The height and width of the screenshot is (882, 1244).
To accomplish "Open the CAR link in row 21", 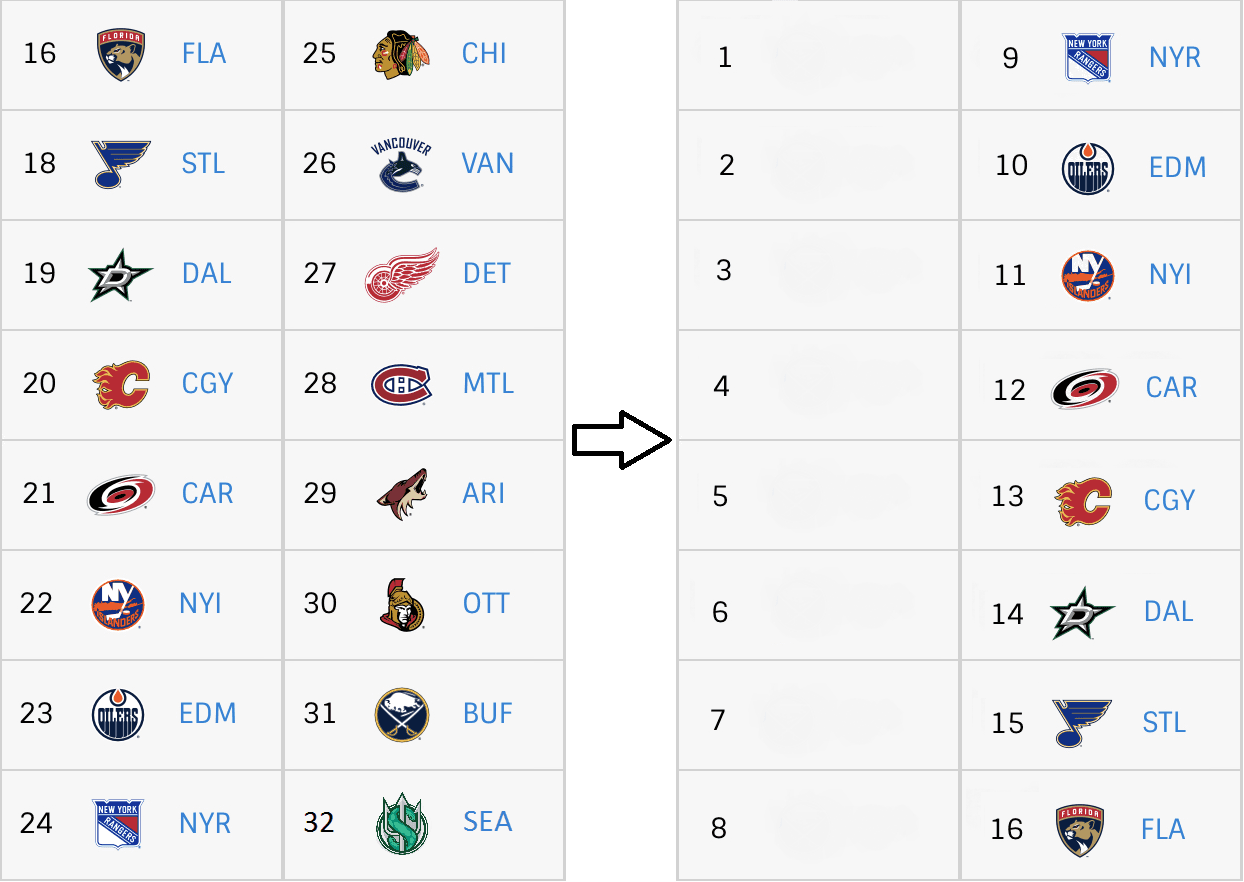I will click(x=208, y=494).
